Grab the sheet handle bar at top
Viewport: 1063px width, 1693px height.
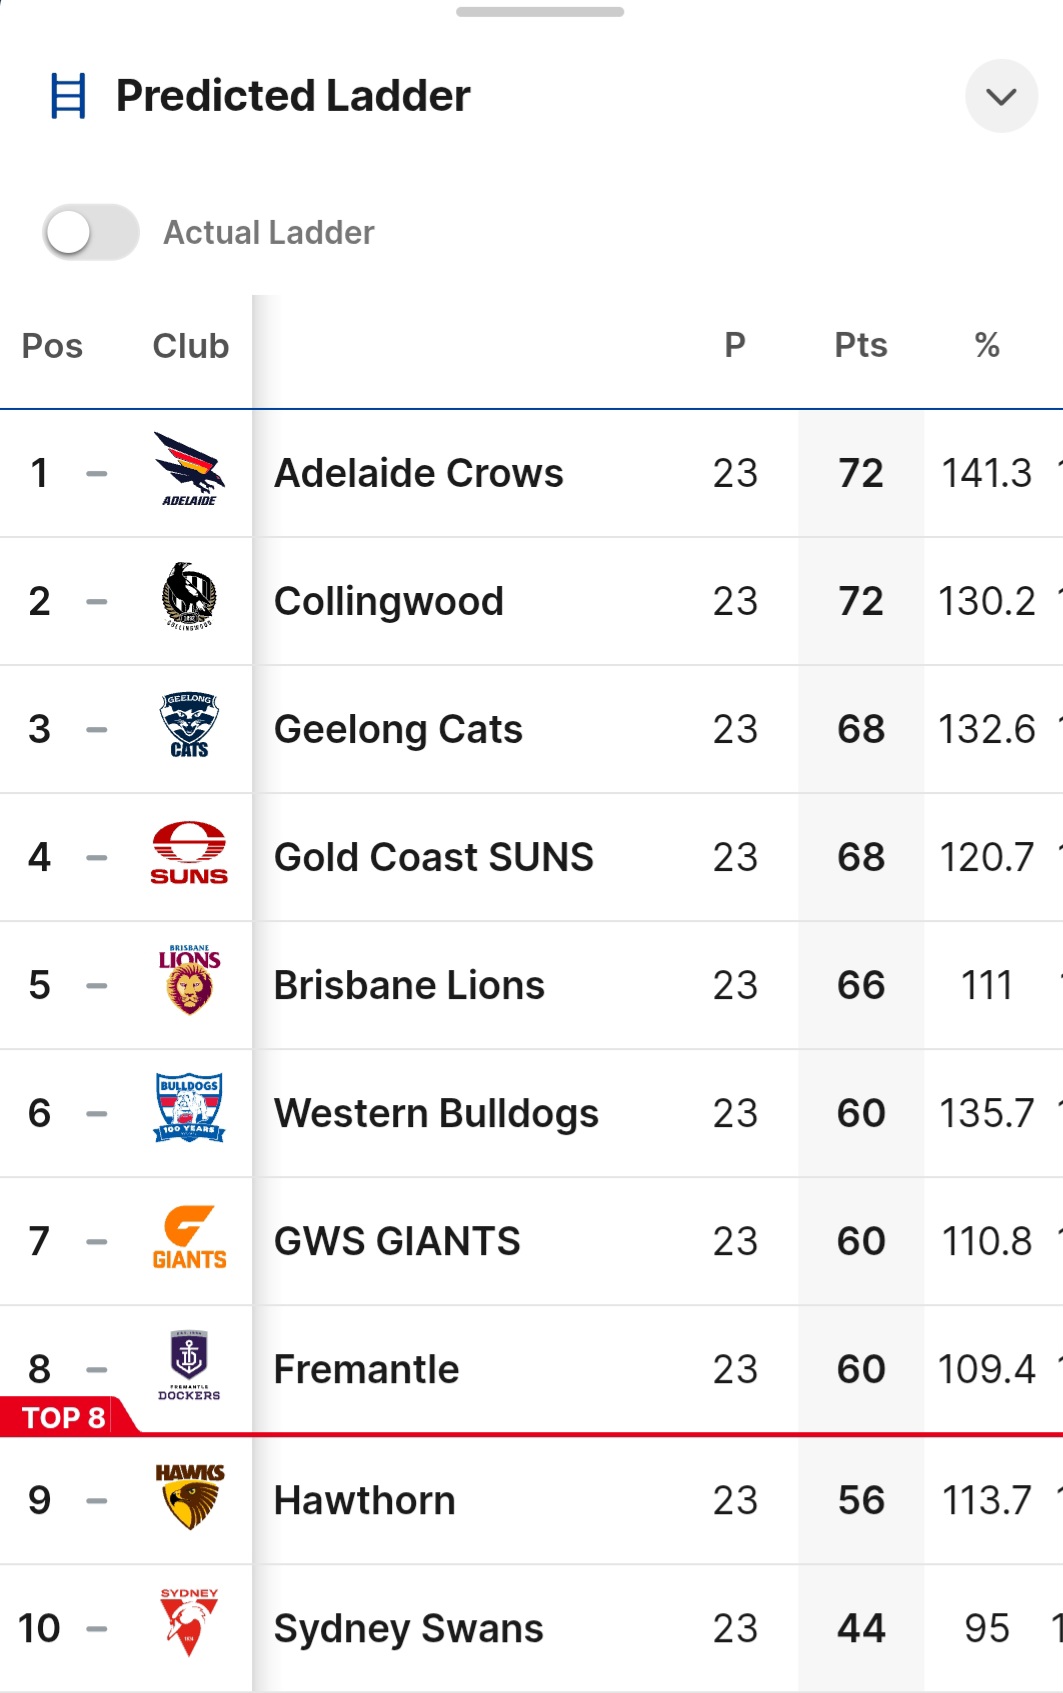point(540,12)
